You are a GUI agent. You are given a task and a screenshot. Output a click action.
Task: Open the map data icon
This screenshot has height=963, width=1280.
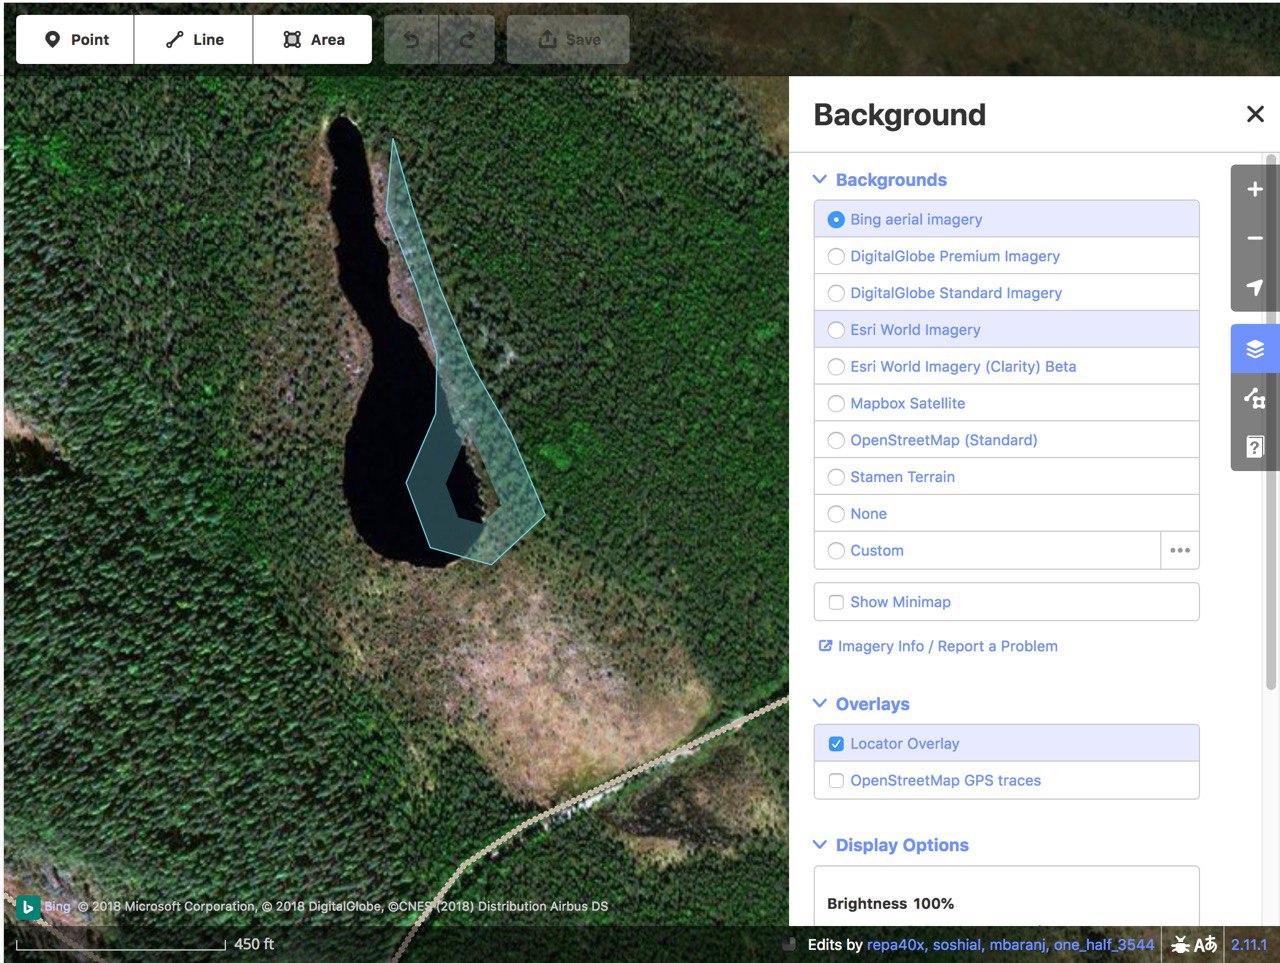coord(1255,398)
